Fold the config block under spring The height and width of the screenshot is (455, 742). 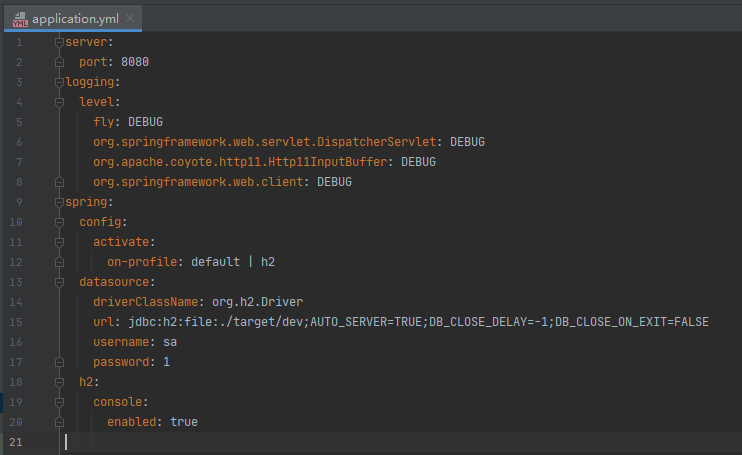[60, 222]
